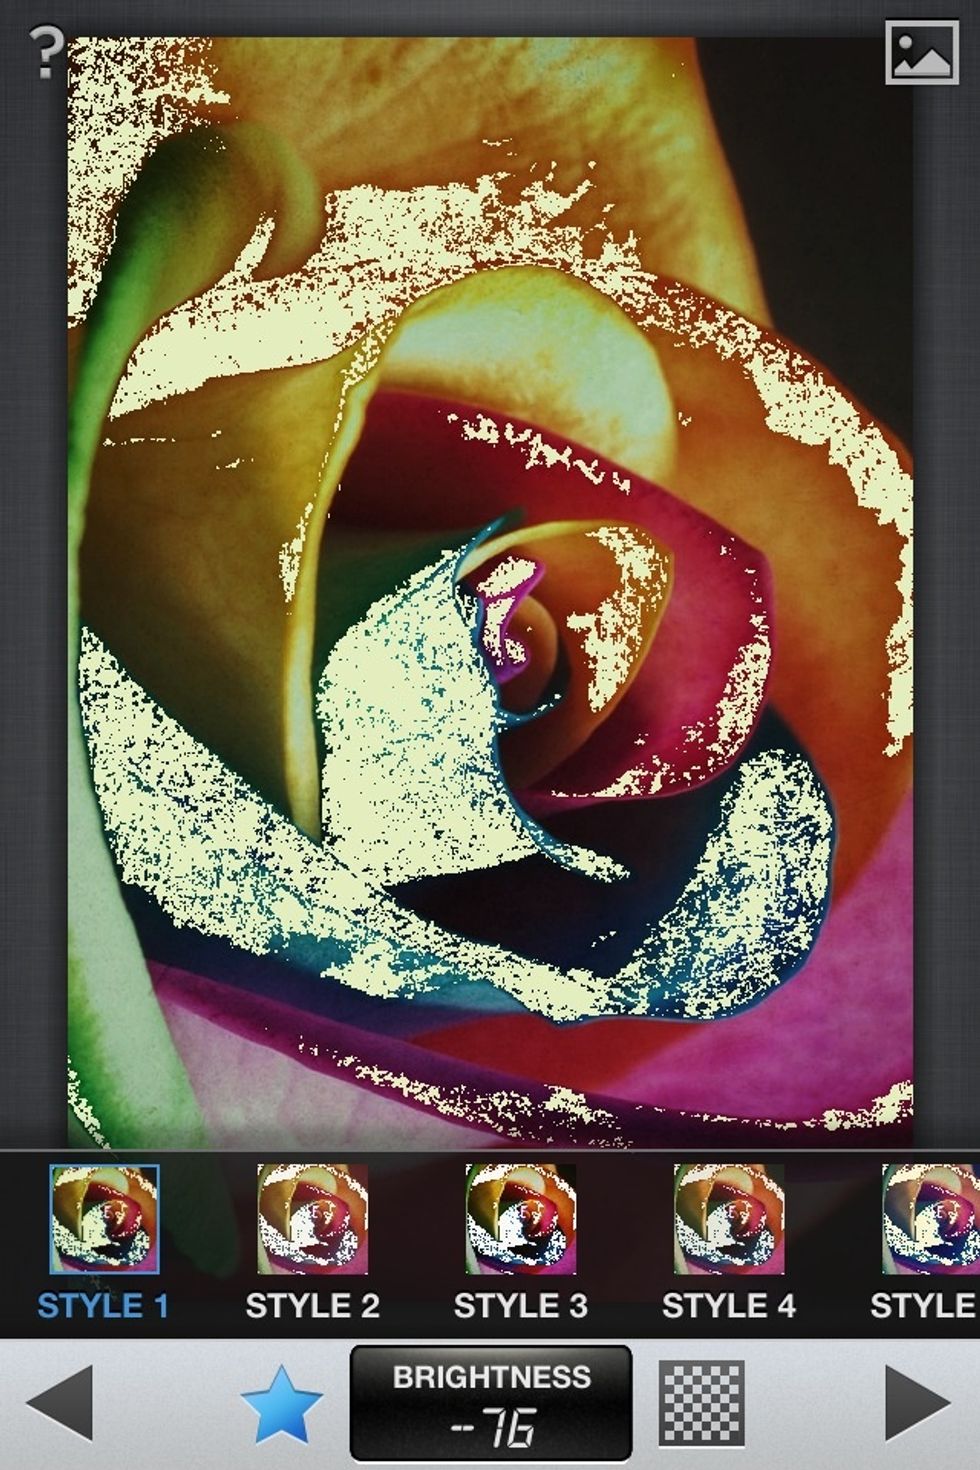The height and width of the screenshot is (1470, 980).
Task: Select the STYLE 4 label
Action: click(729, 1306)
